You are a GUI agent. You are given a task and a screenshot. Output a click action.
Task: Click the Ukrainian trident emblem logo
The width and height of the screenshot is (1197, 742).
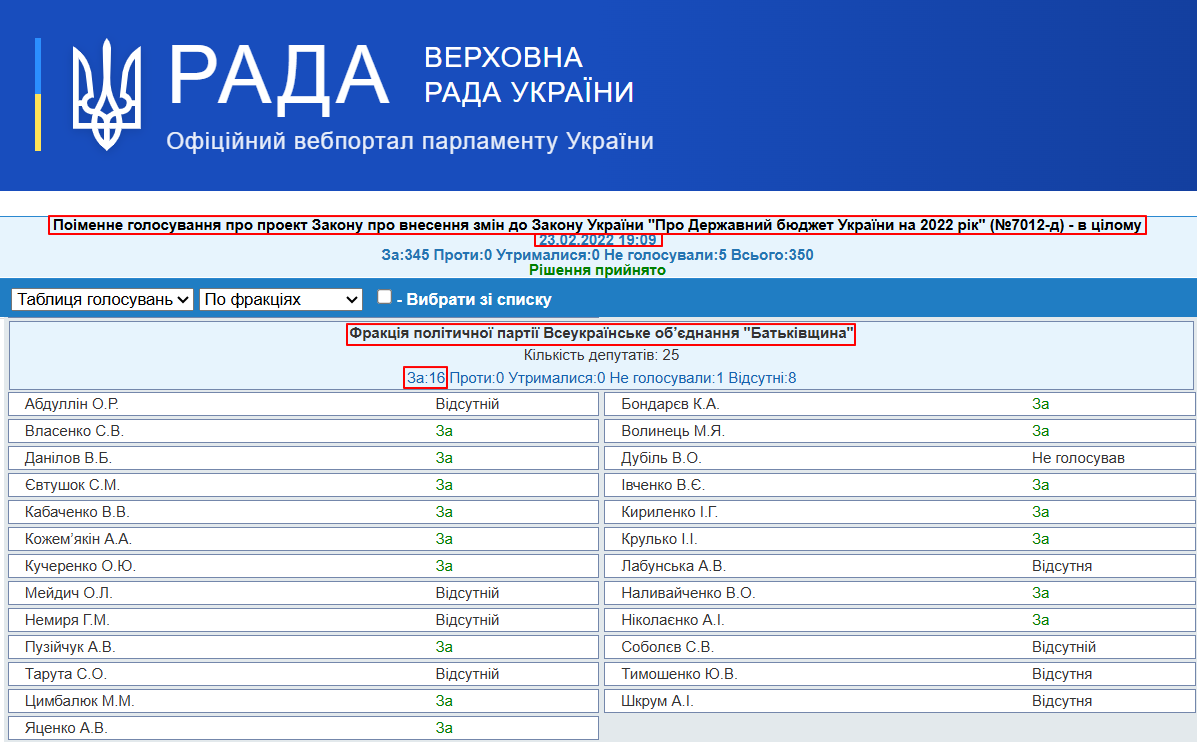(106, 95)
